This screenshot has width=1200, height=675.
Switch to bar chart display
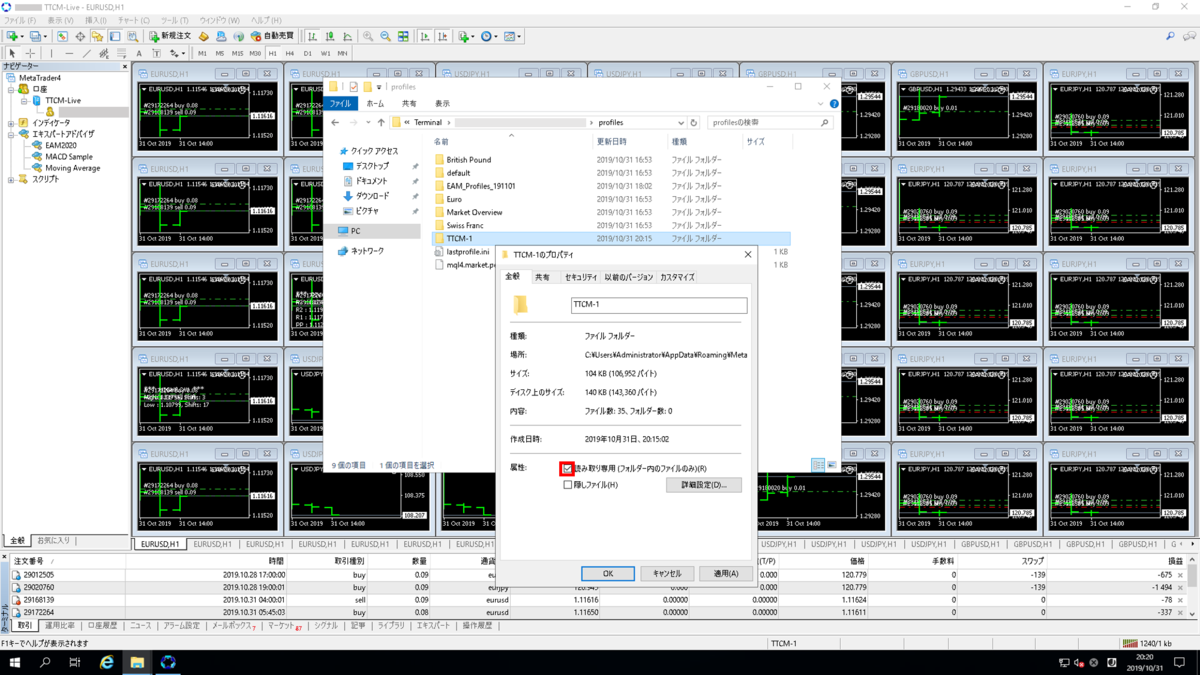(312, 36)
